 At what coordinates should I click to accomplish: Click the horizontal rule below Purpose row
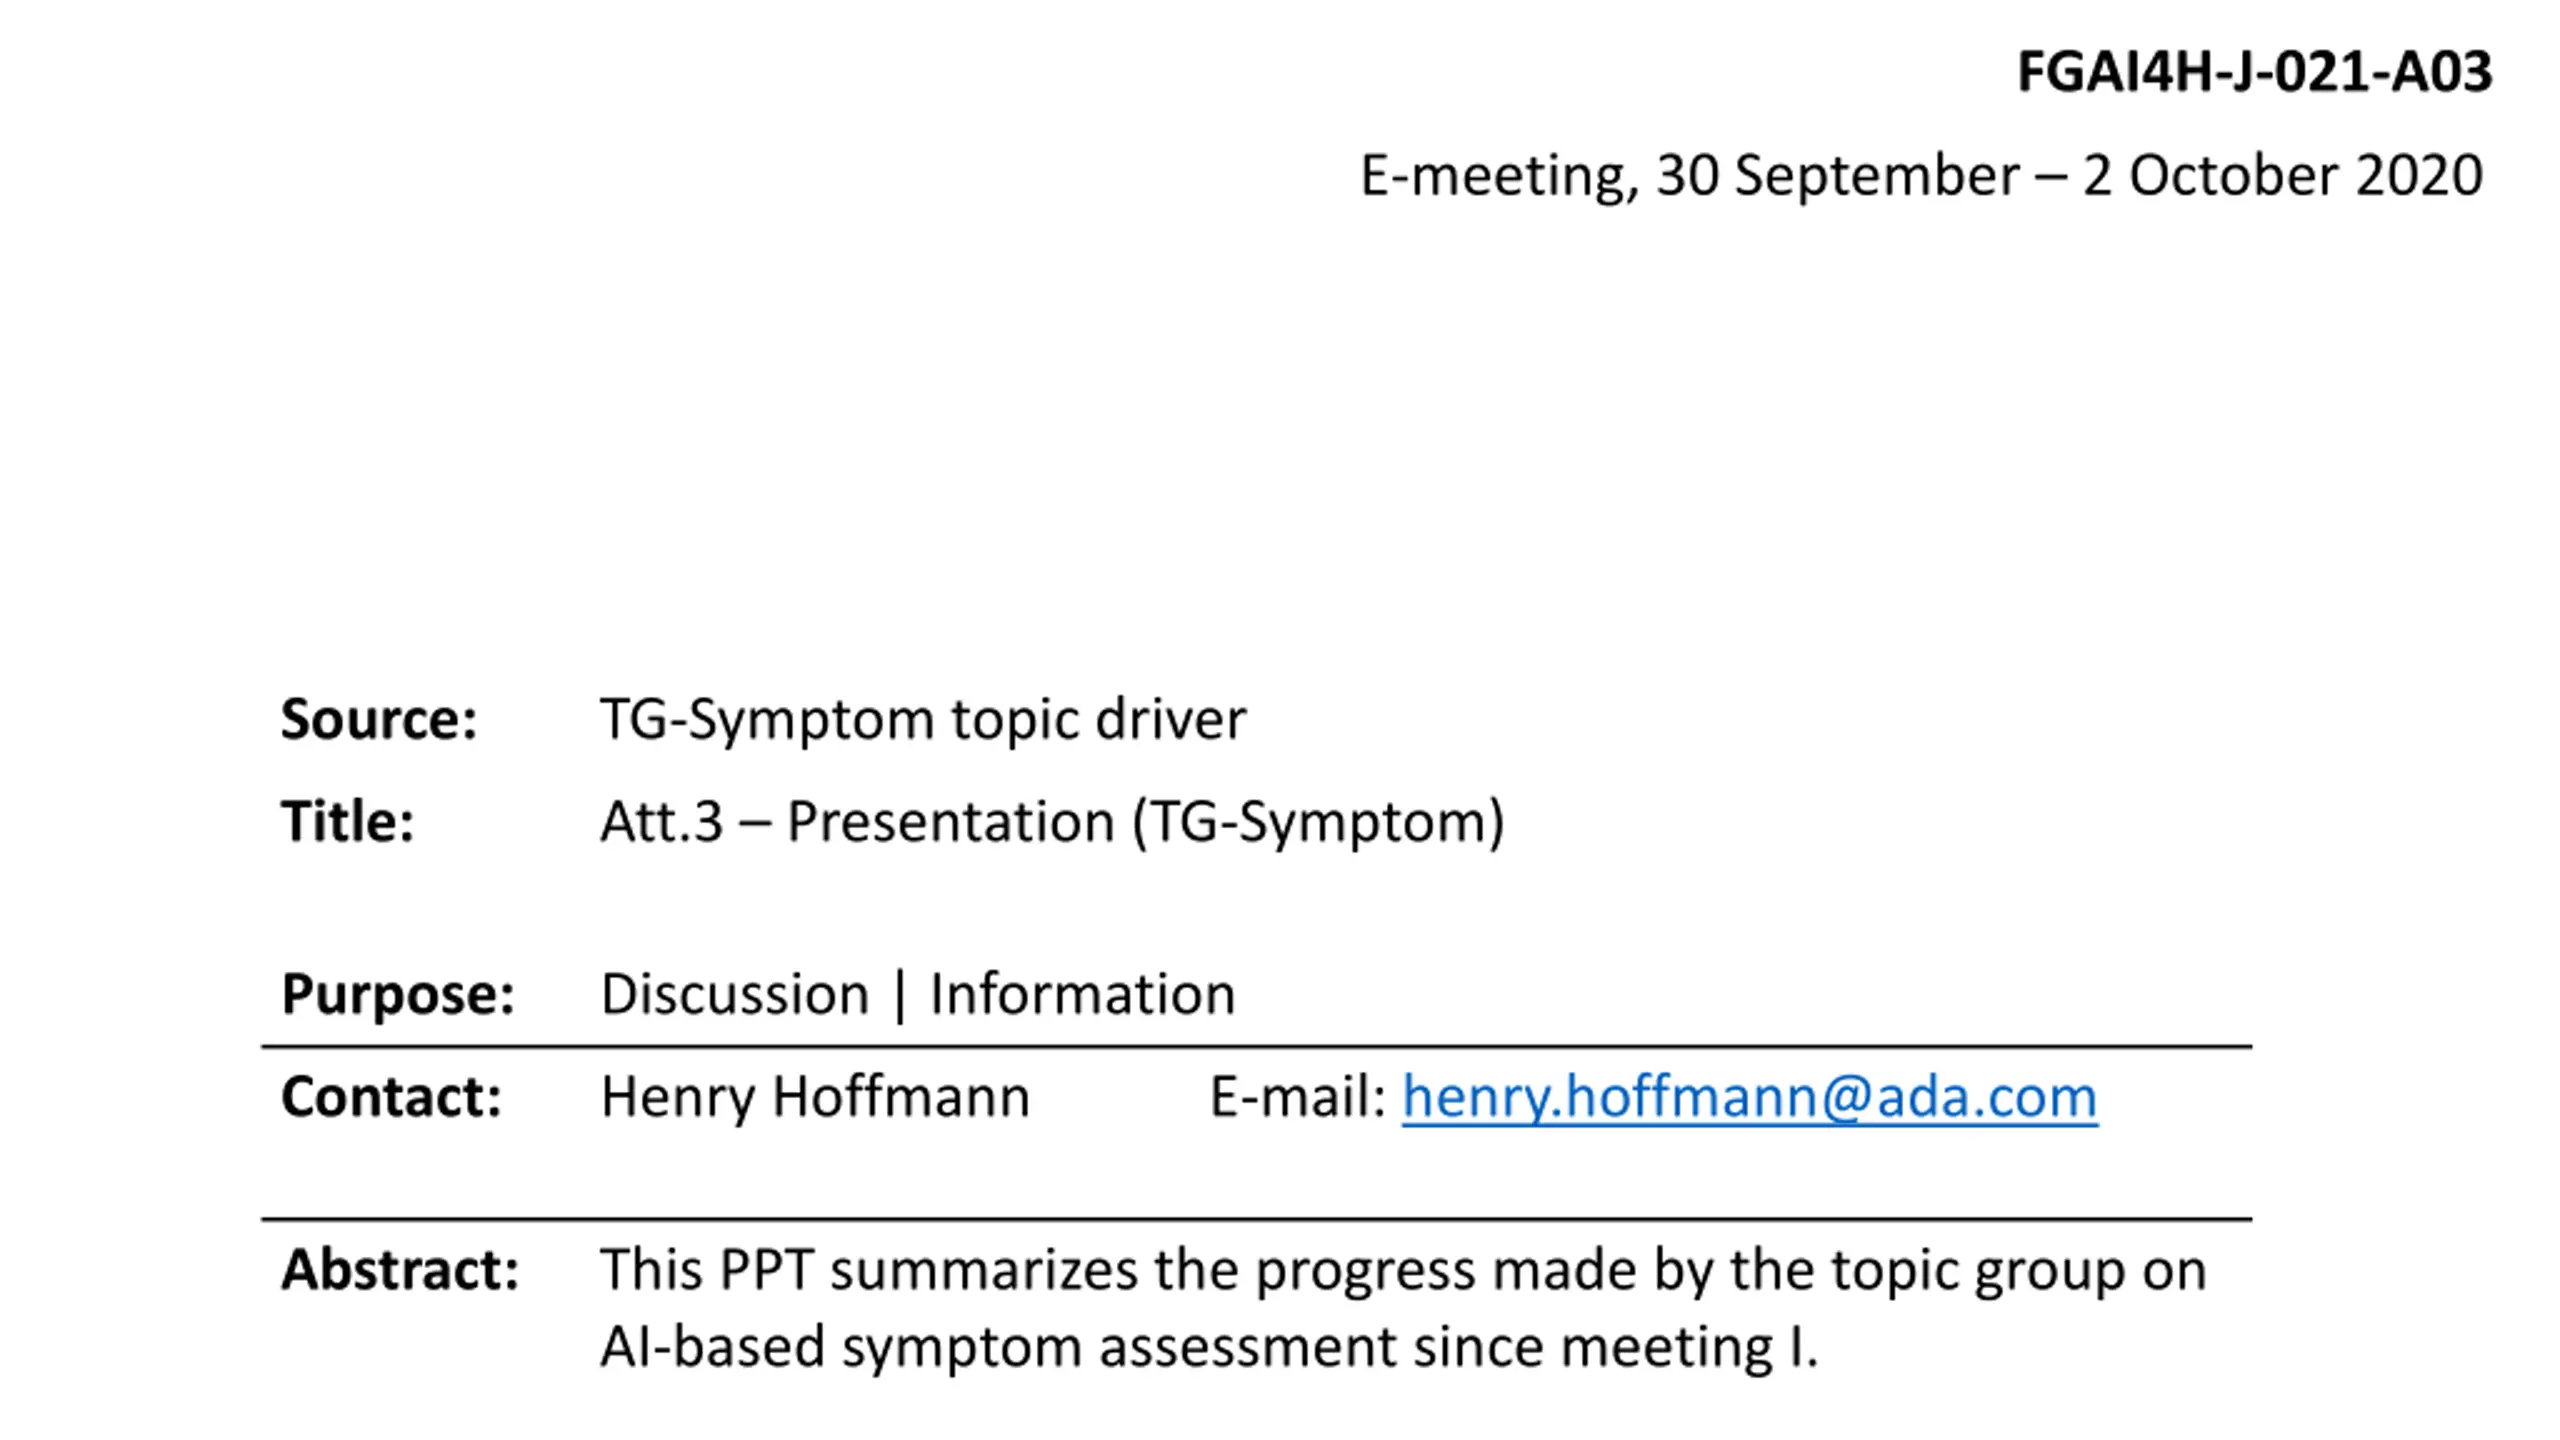[x=1256, y=1047]
